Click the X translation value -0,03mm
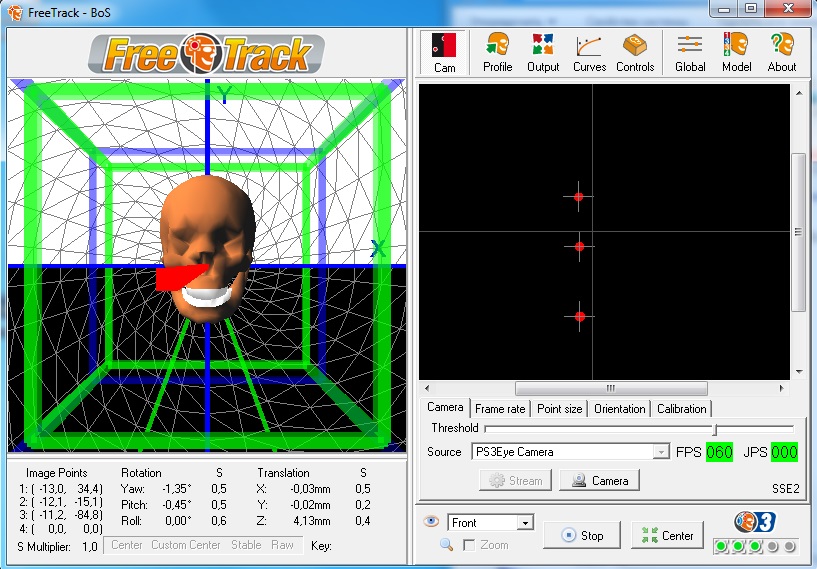The height and width of the screenshot is (569, 817). 310,489
